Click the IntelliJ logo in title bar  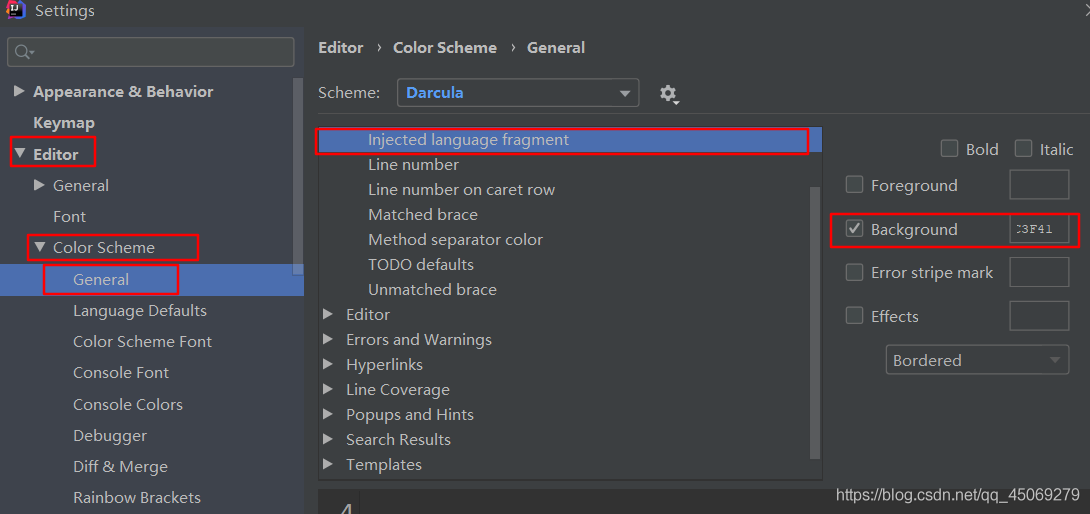coord(15,10)
